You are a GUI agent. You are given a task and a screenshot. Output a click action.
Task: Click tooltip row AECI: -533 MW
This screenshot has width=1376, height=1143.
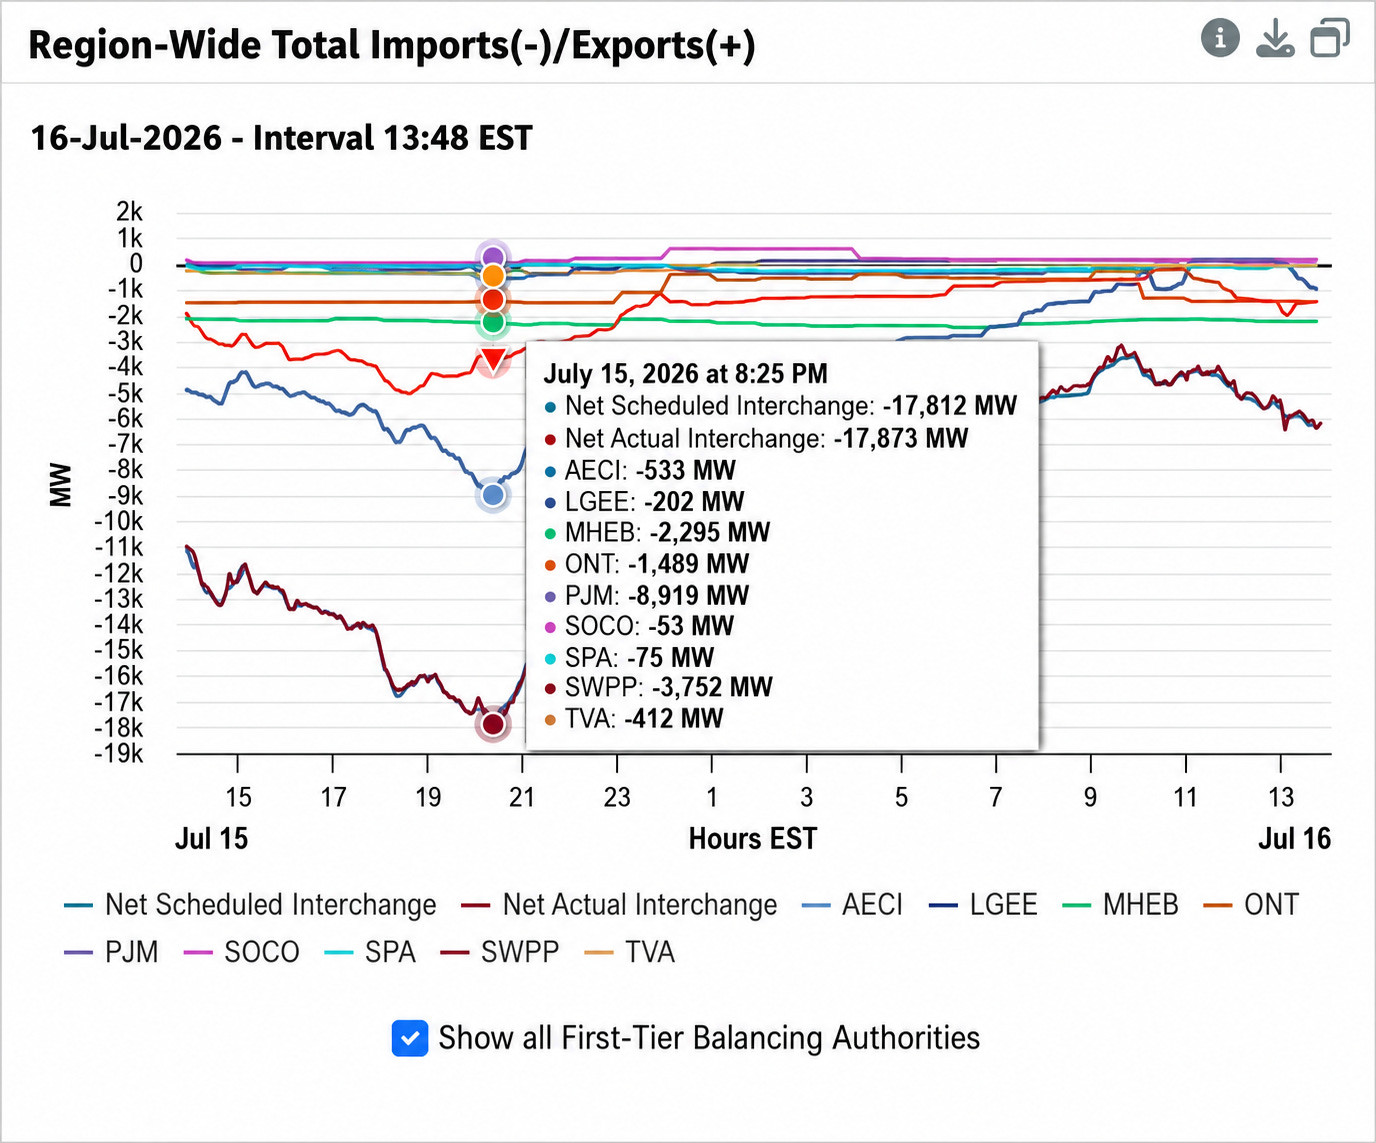coord(640,470)
